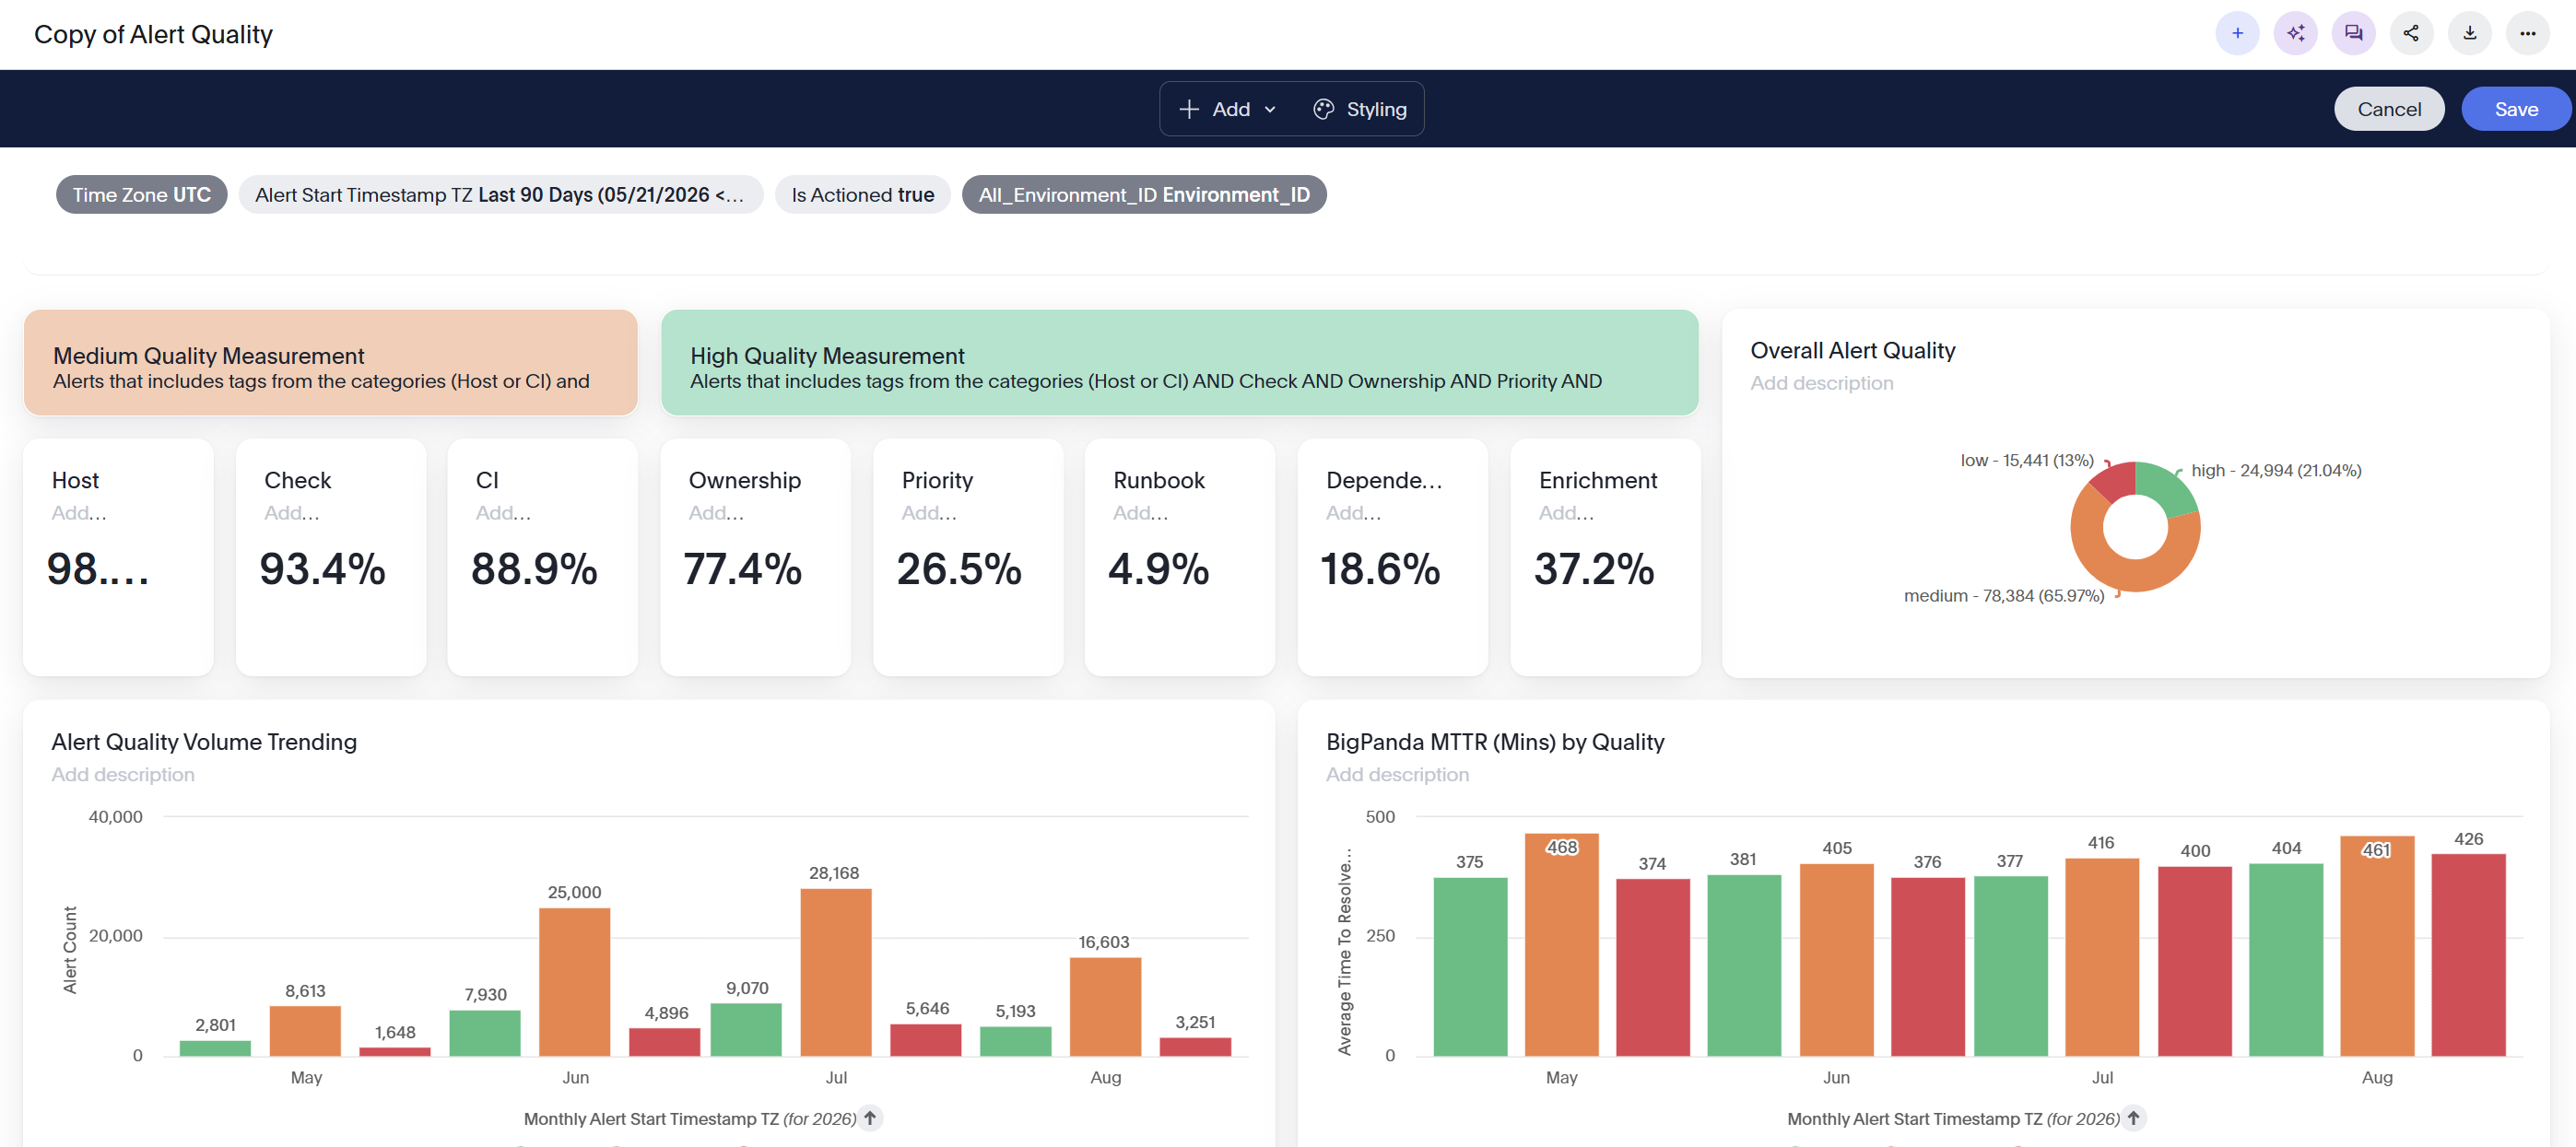
Task: Open the Alert Start Timestamp TZ filter chip
Action: click(500, 195)
